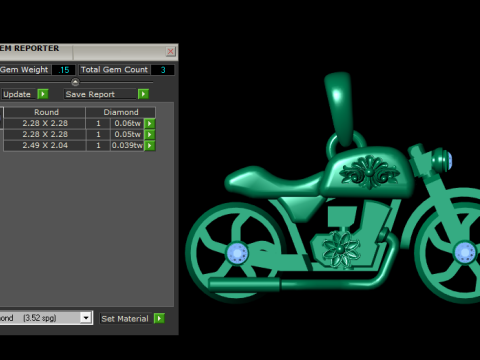
Task: Click the Total Gem Count value 3
Action: click(x=163, y=70)
